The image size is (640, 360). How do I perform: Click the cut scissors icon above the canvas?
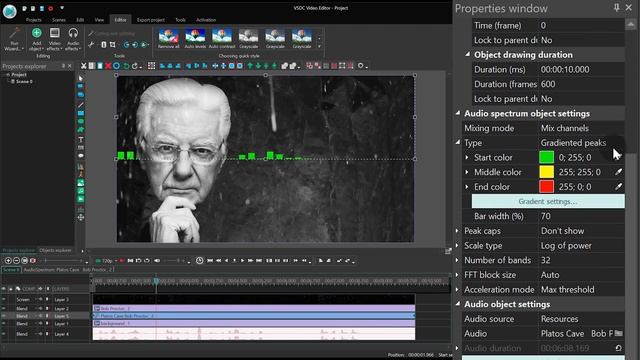coord(84,66)
